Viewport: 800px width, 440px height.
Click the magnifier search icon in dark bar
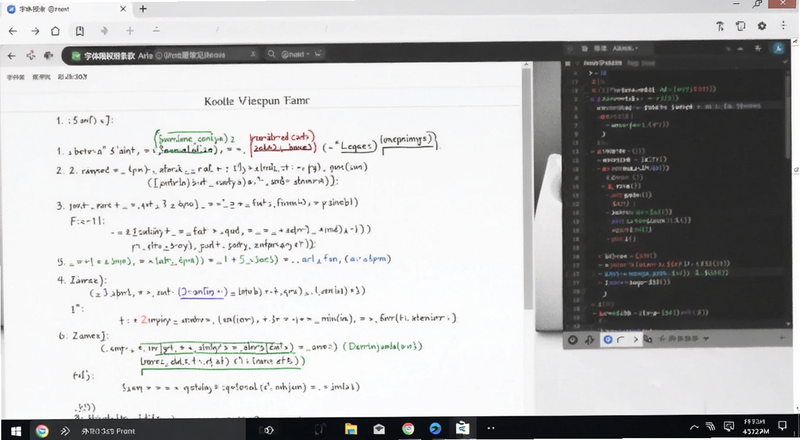click(271, 54)
